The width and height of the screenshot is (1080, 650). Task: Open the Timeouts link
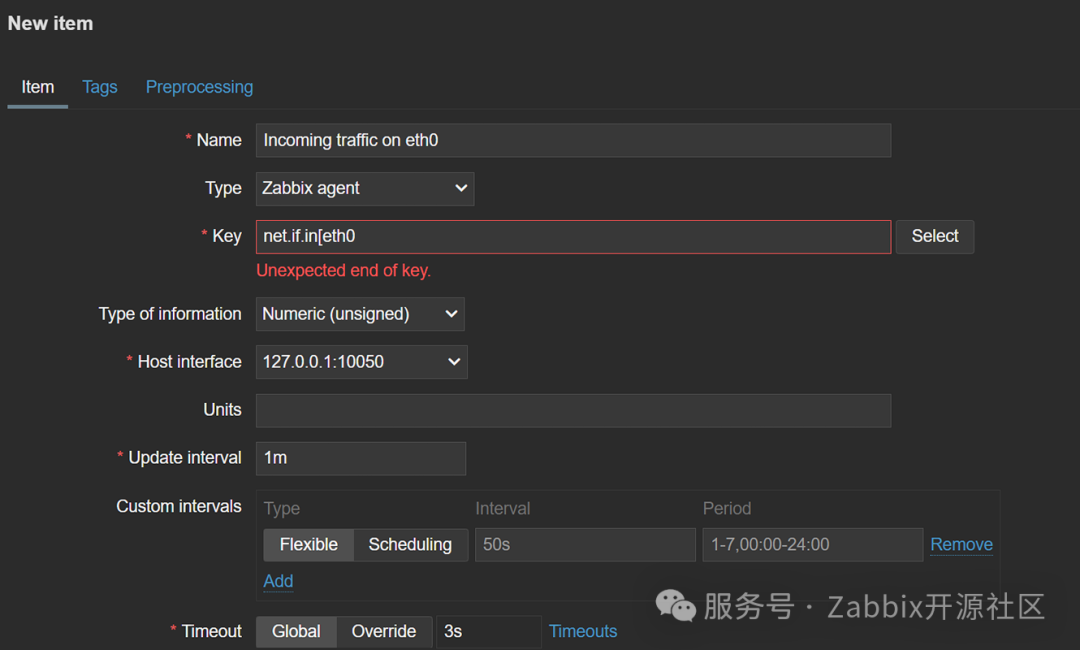click(583, 631)
